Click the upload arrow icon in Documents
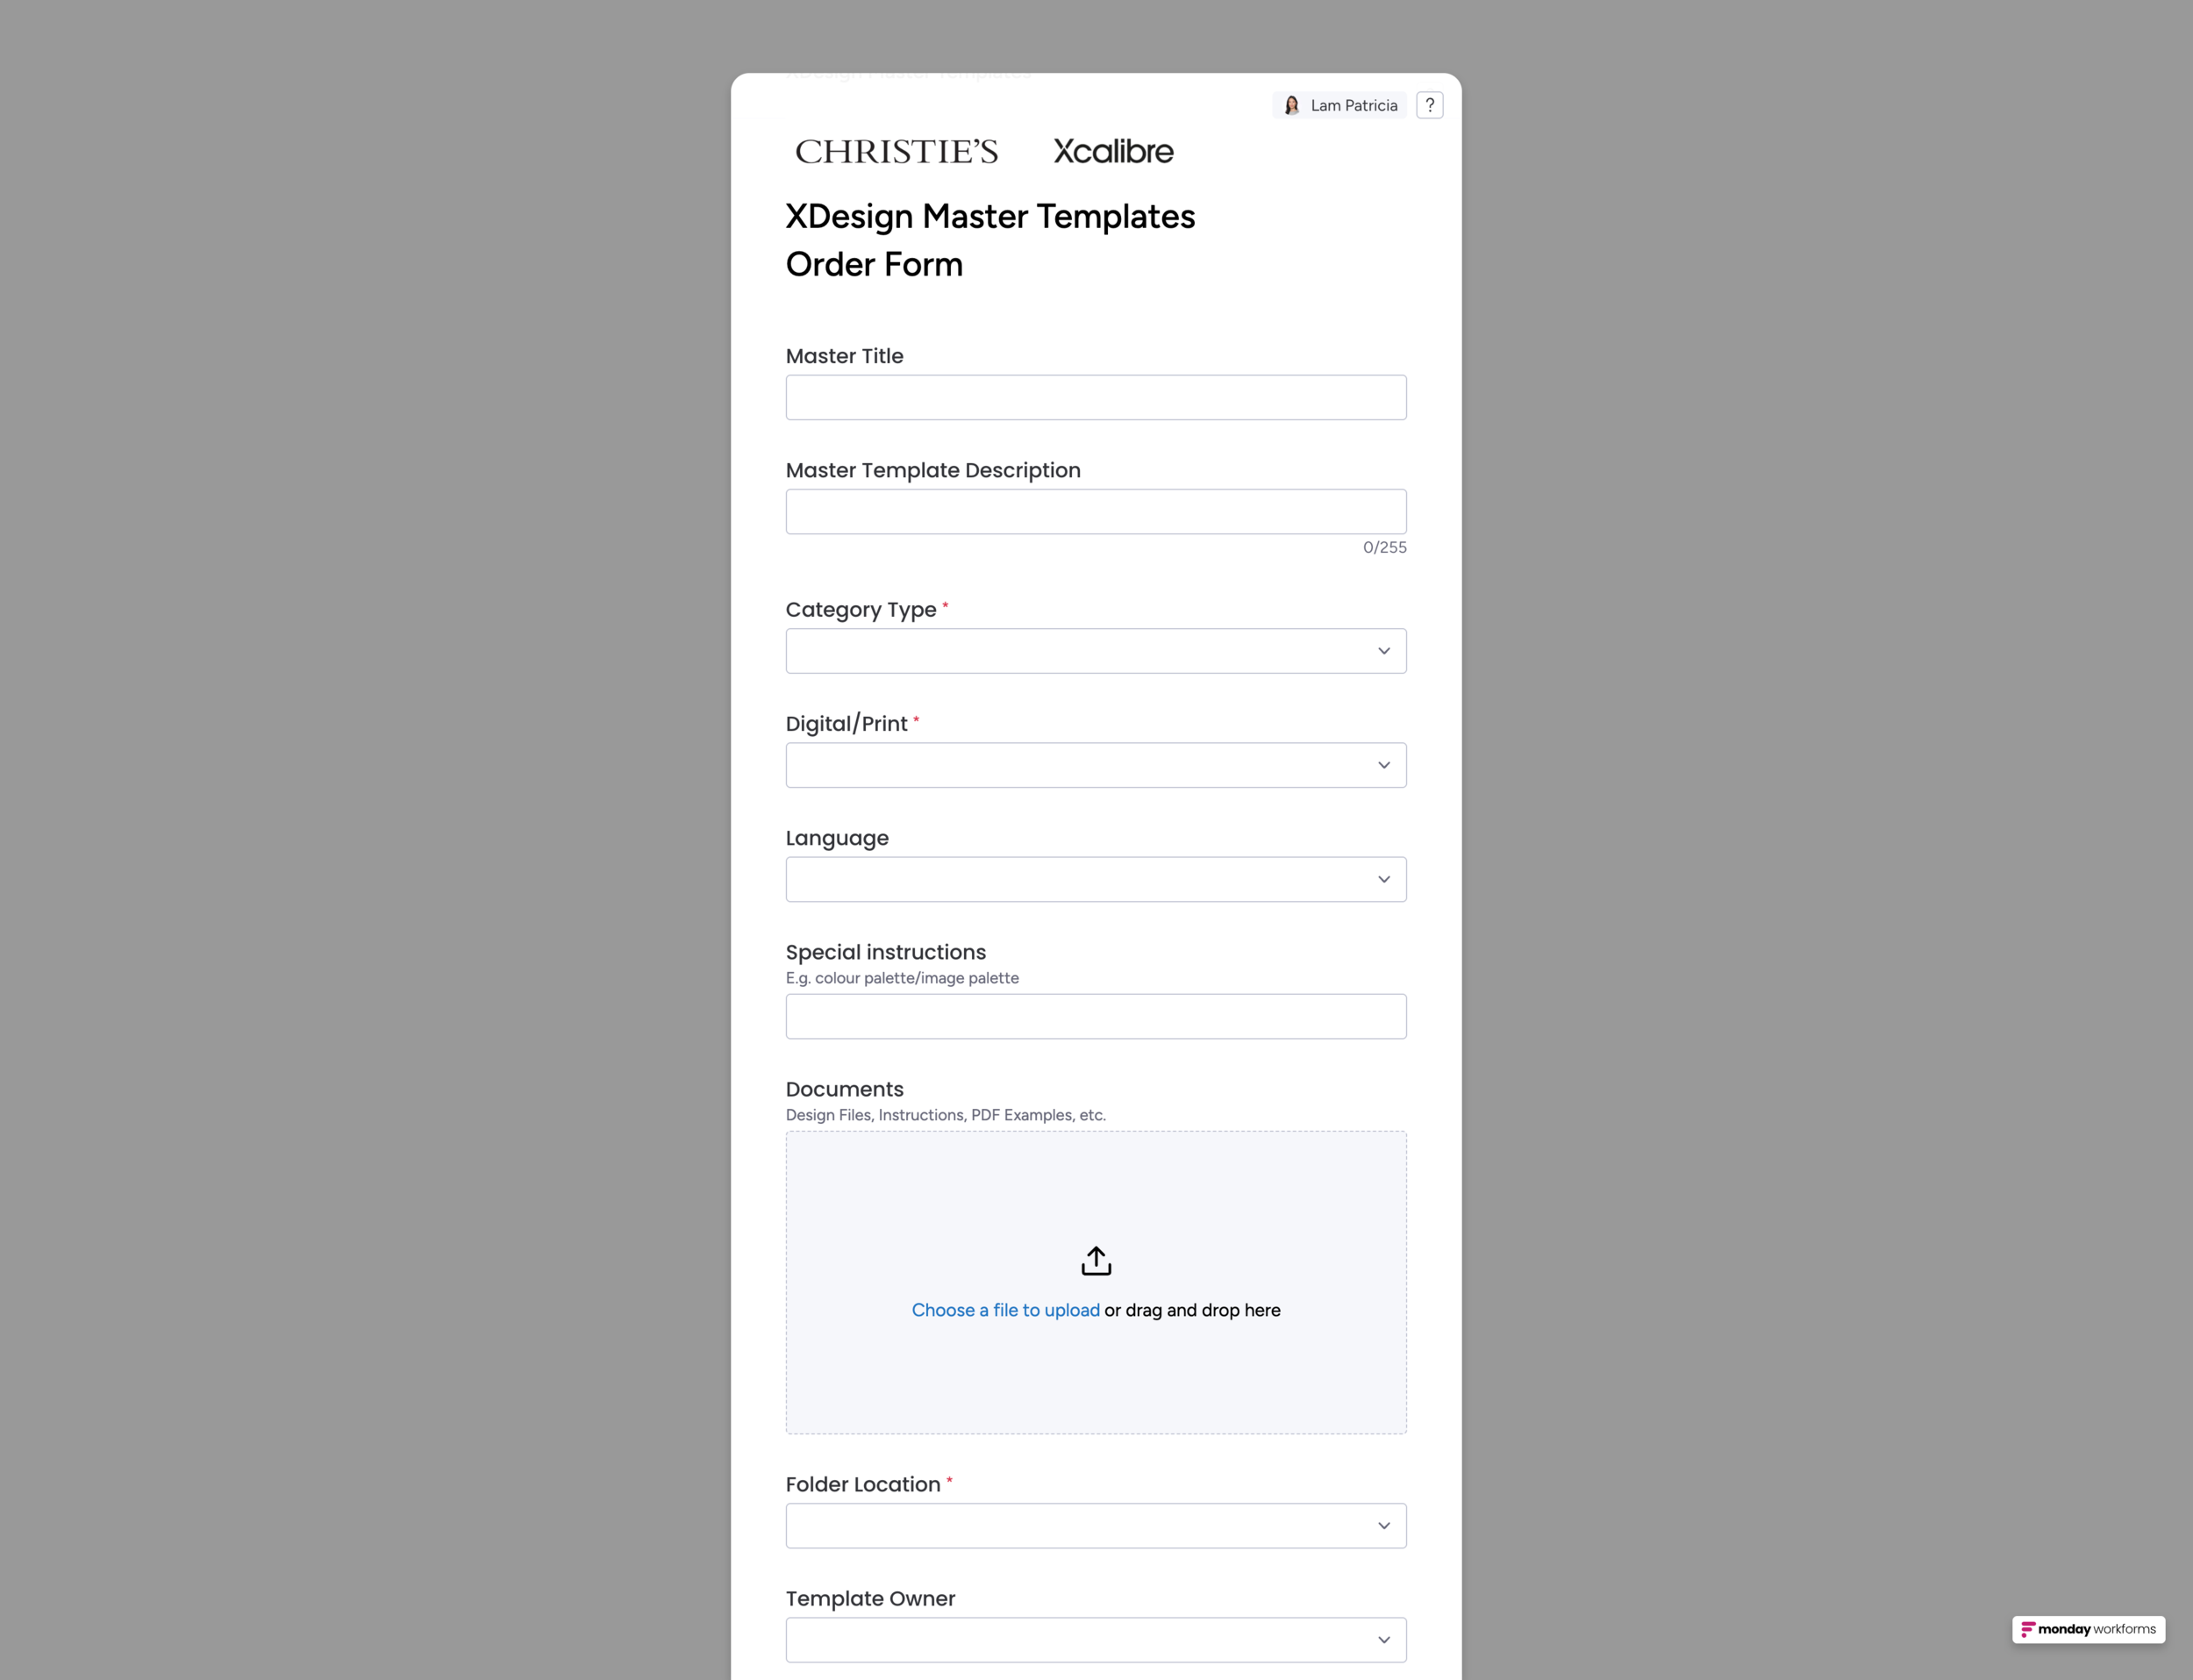2193x1680 pixels. coord(1096,1261)
